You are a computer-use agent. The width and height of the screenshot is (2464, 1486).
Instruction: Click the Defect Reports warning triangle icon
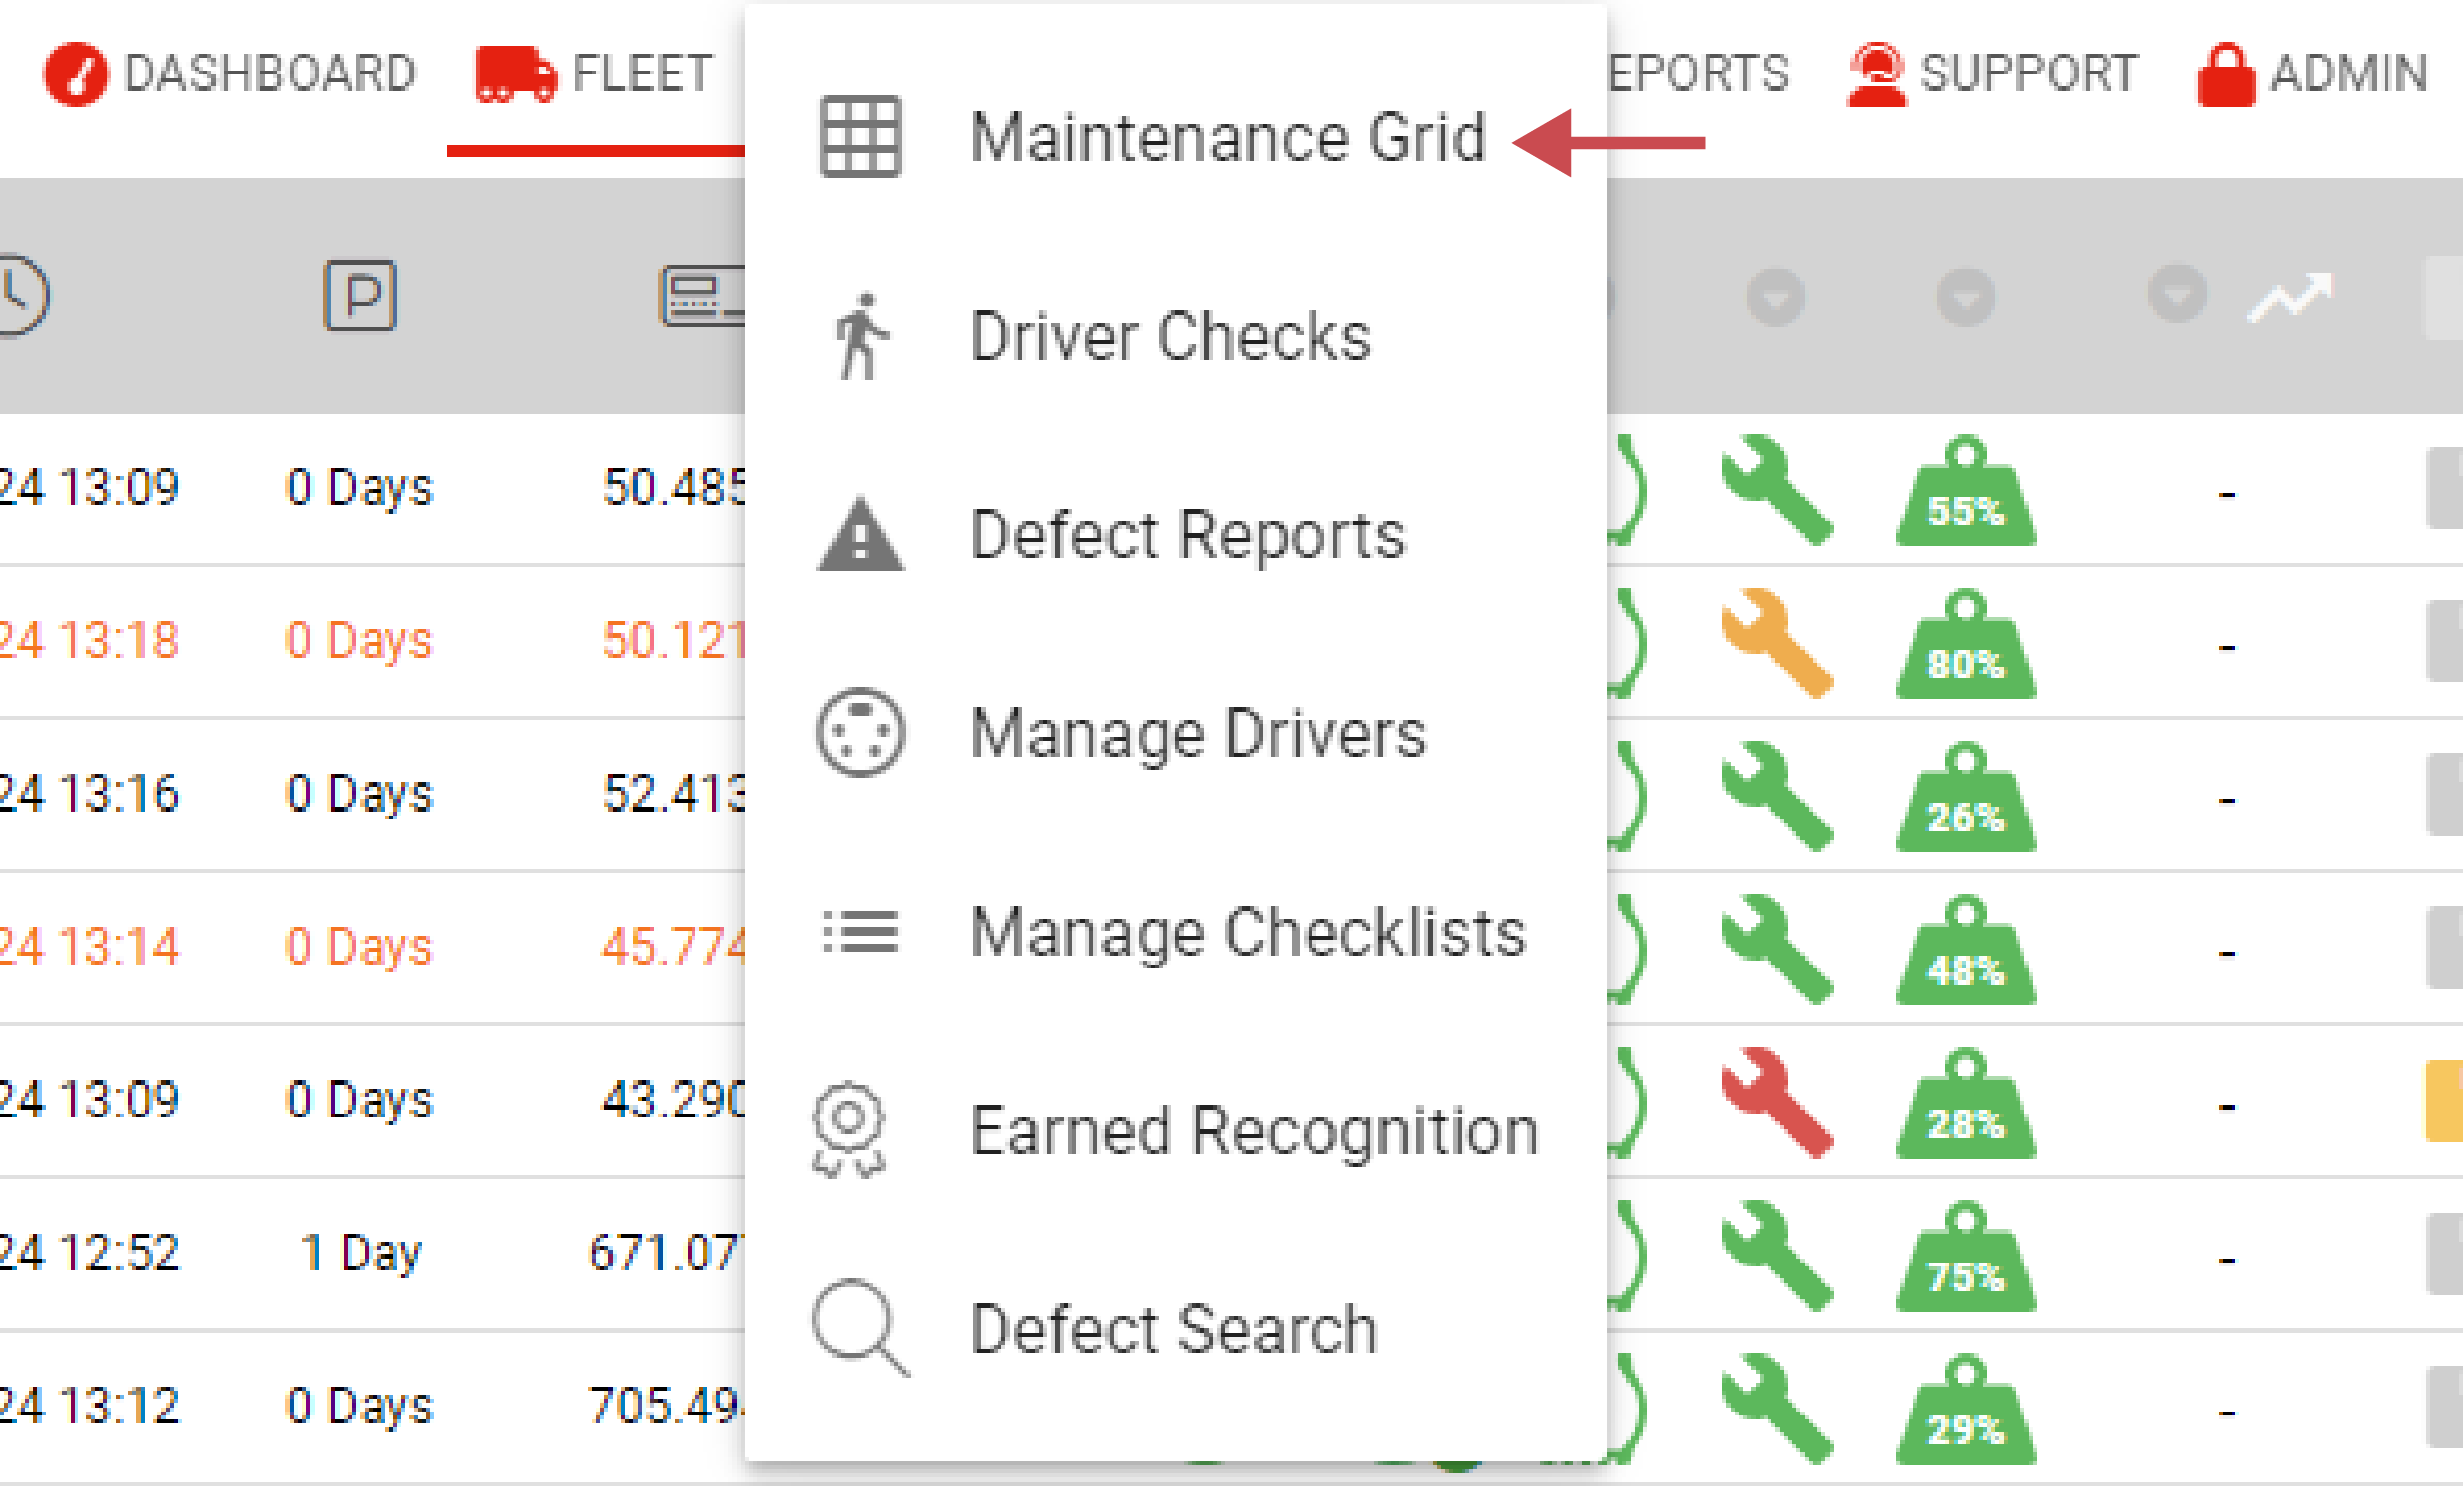coord(860,535)
